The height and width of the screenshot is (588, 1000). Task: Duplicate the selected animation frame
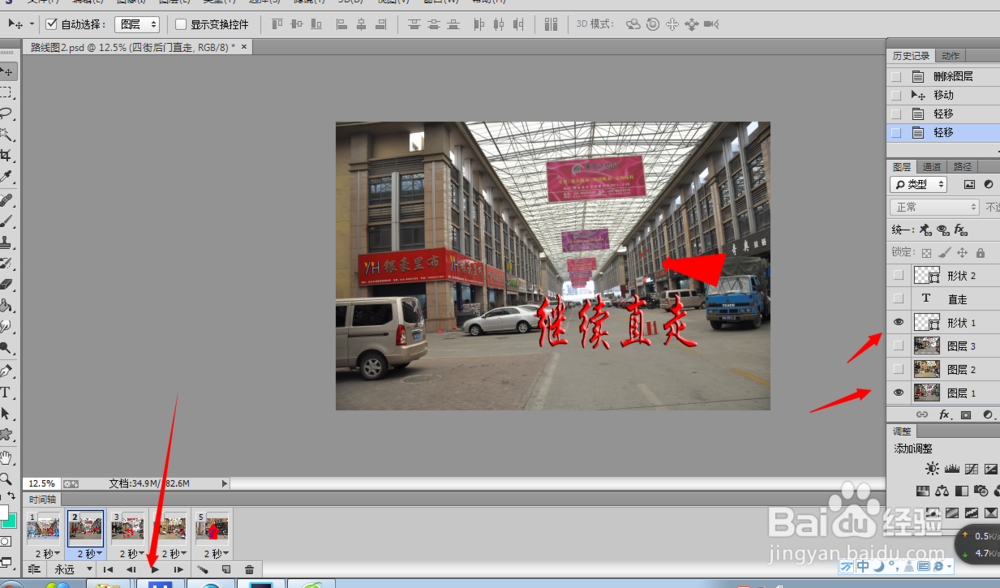pyautogui.click(x=226, y=570)
